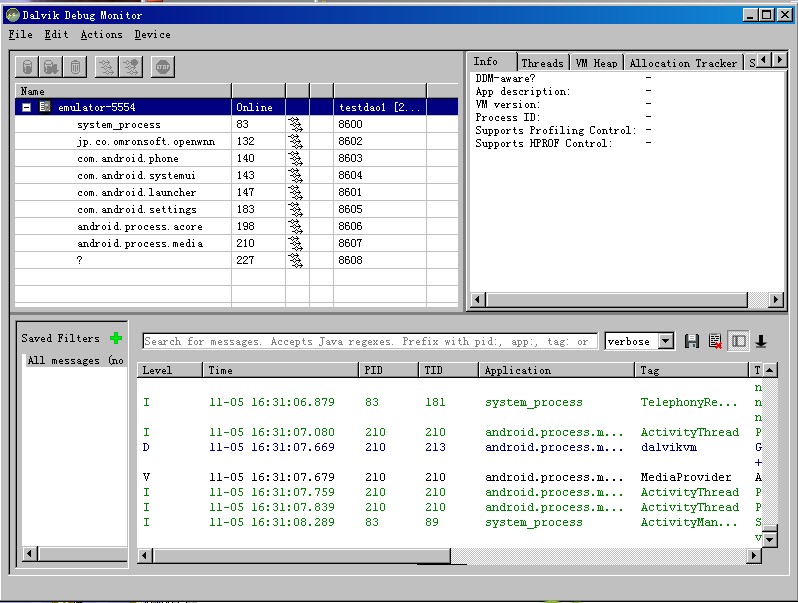Click debug icon for com.android.launcher row
Screen dimensions: 798x603
point(295,192)
